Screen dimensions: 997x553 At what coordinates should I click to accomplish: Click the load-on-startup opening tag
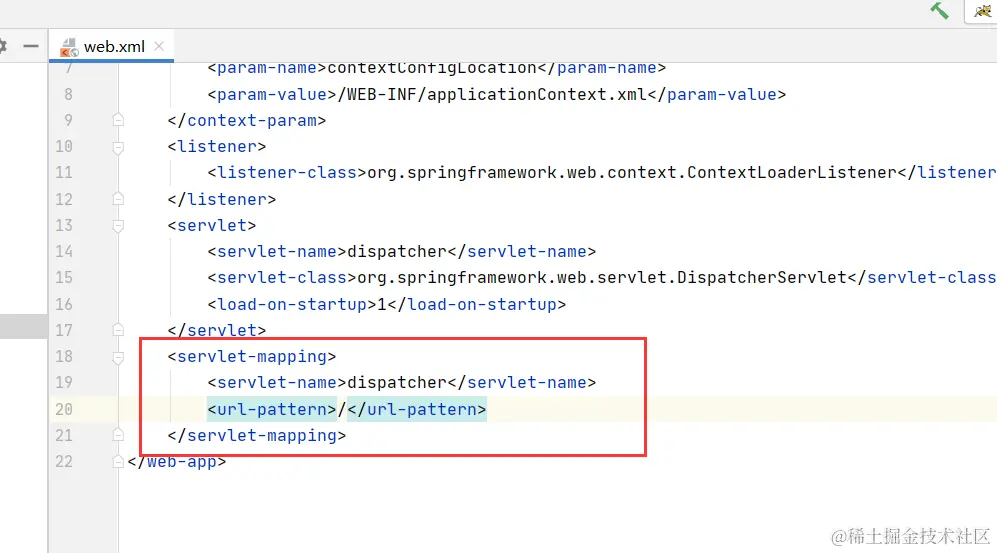(292, 304)
